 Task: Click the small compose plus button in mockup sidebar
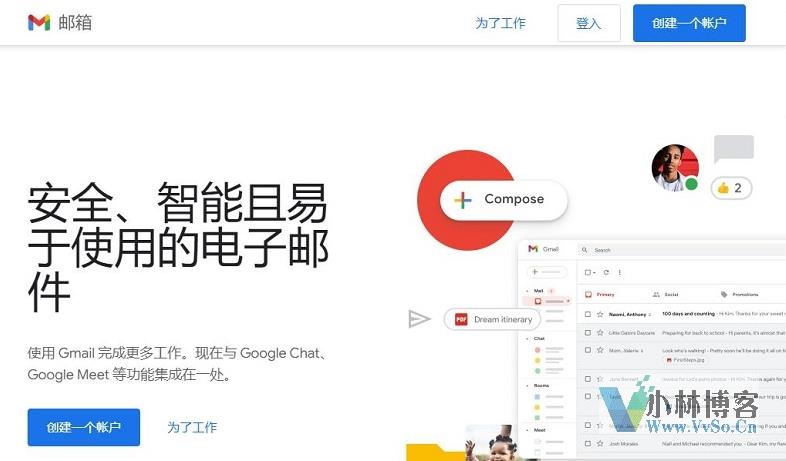(x=546, y=272)
